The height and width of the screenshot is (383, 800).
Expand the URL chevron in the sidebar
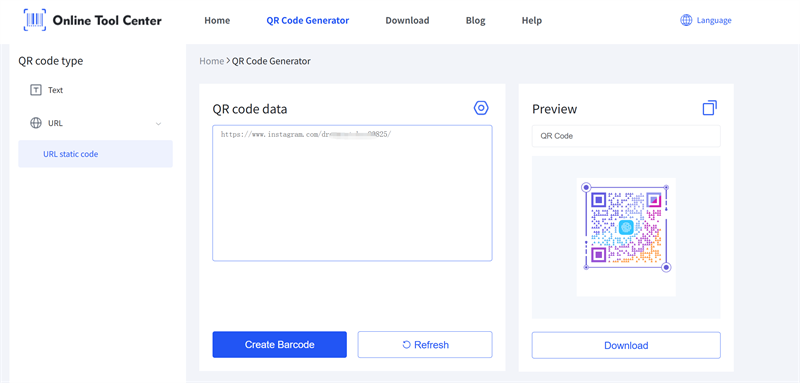(158, 123)
